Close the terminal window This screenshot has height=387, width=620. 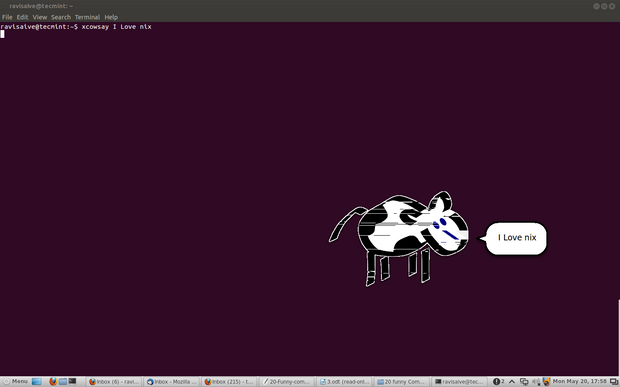[x=612, y=6]
